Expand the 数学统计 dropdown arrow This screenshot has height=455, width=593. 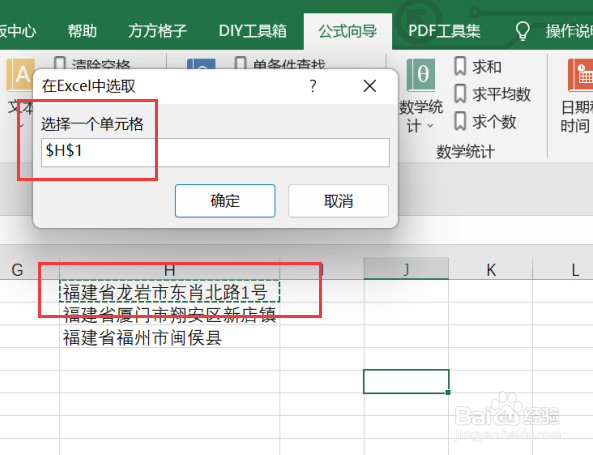pyautogui.click(x=430, y=126)
